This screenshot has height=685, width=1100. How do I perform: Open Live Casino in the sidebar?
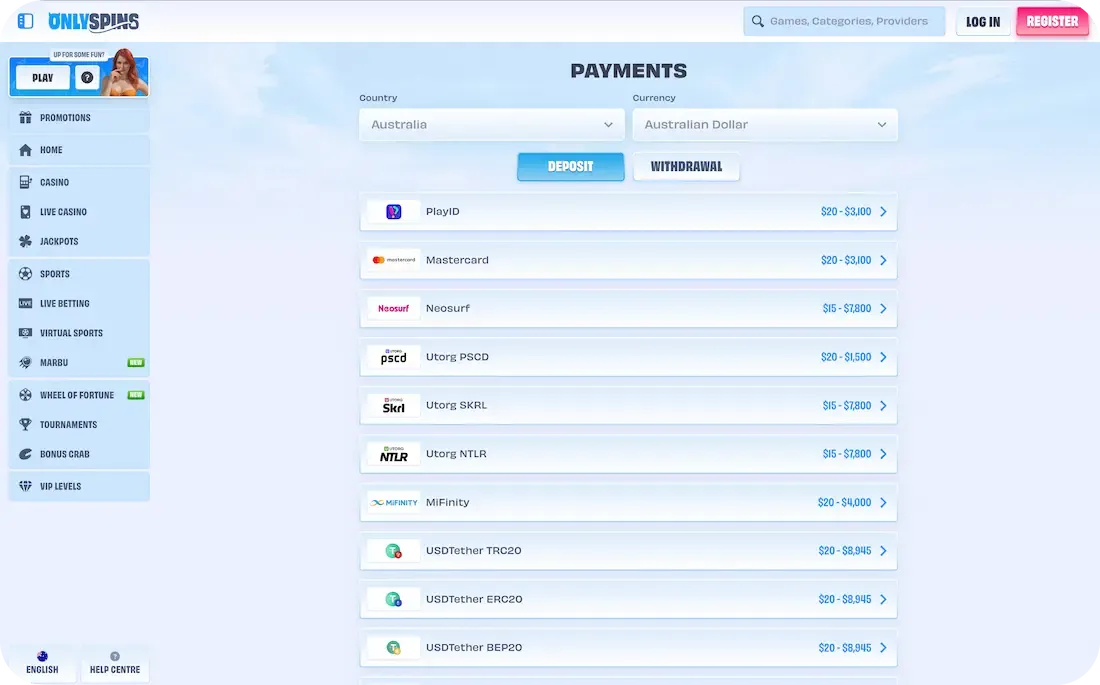click(79, 211)
